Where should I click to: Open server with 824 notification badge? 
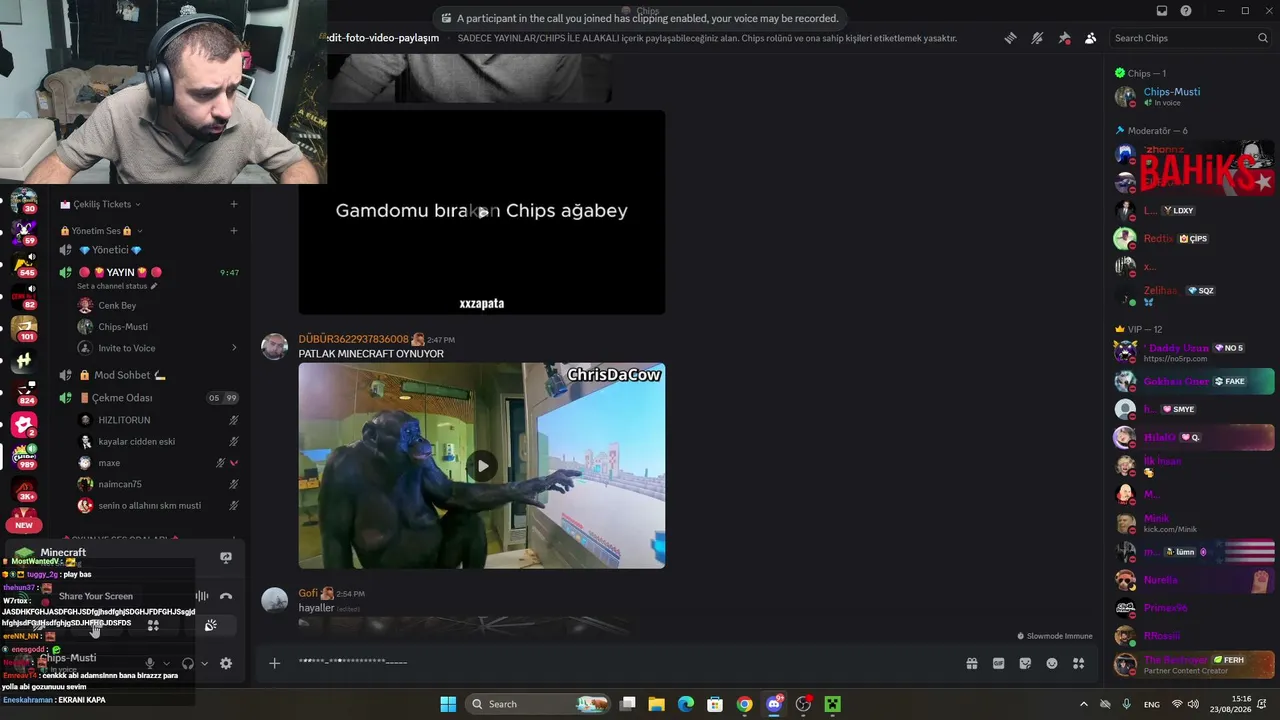tap(24, 393)
